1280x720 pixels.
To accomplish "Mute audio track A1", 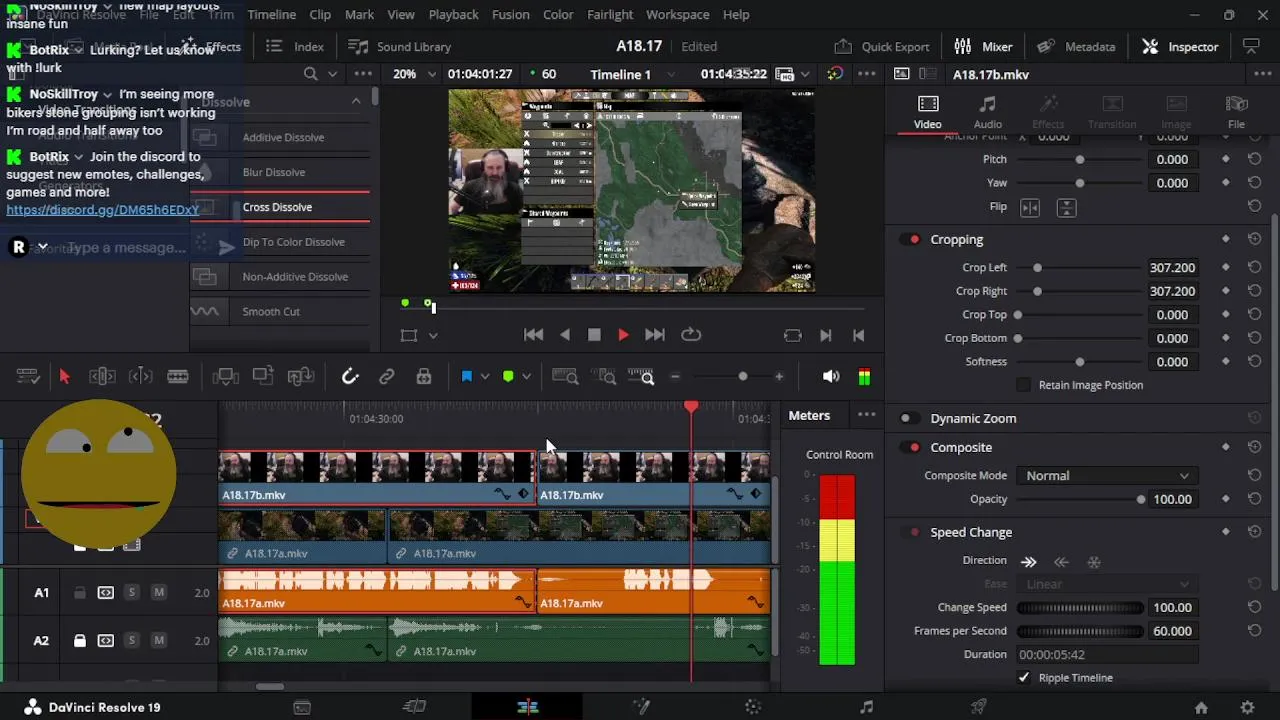I will coord(159,593).
